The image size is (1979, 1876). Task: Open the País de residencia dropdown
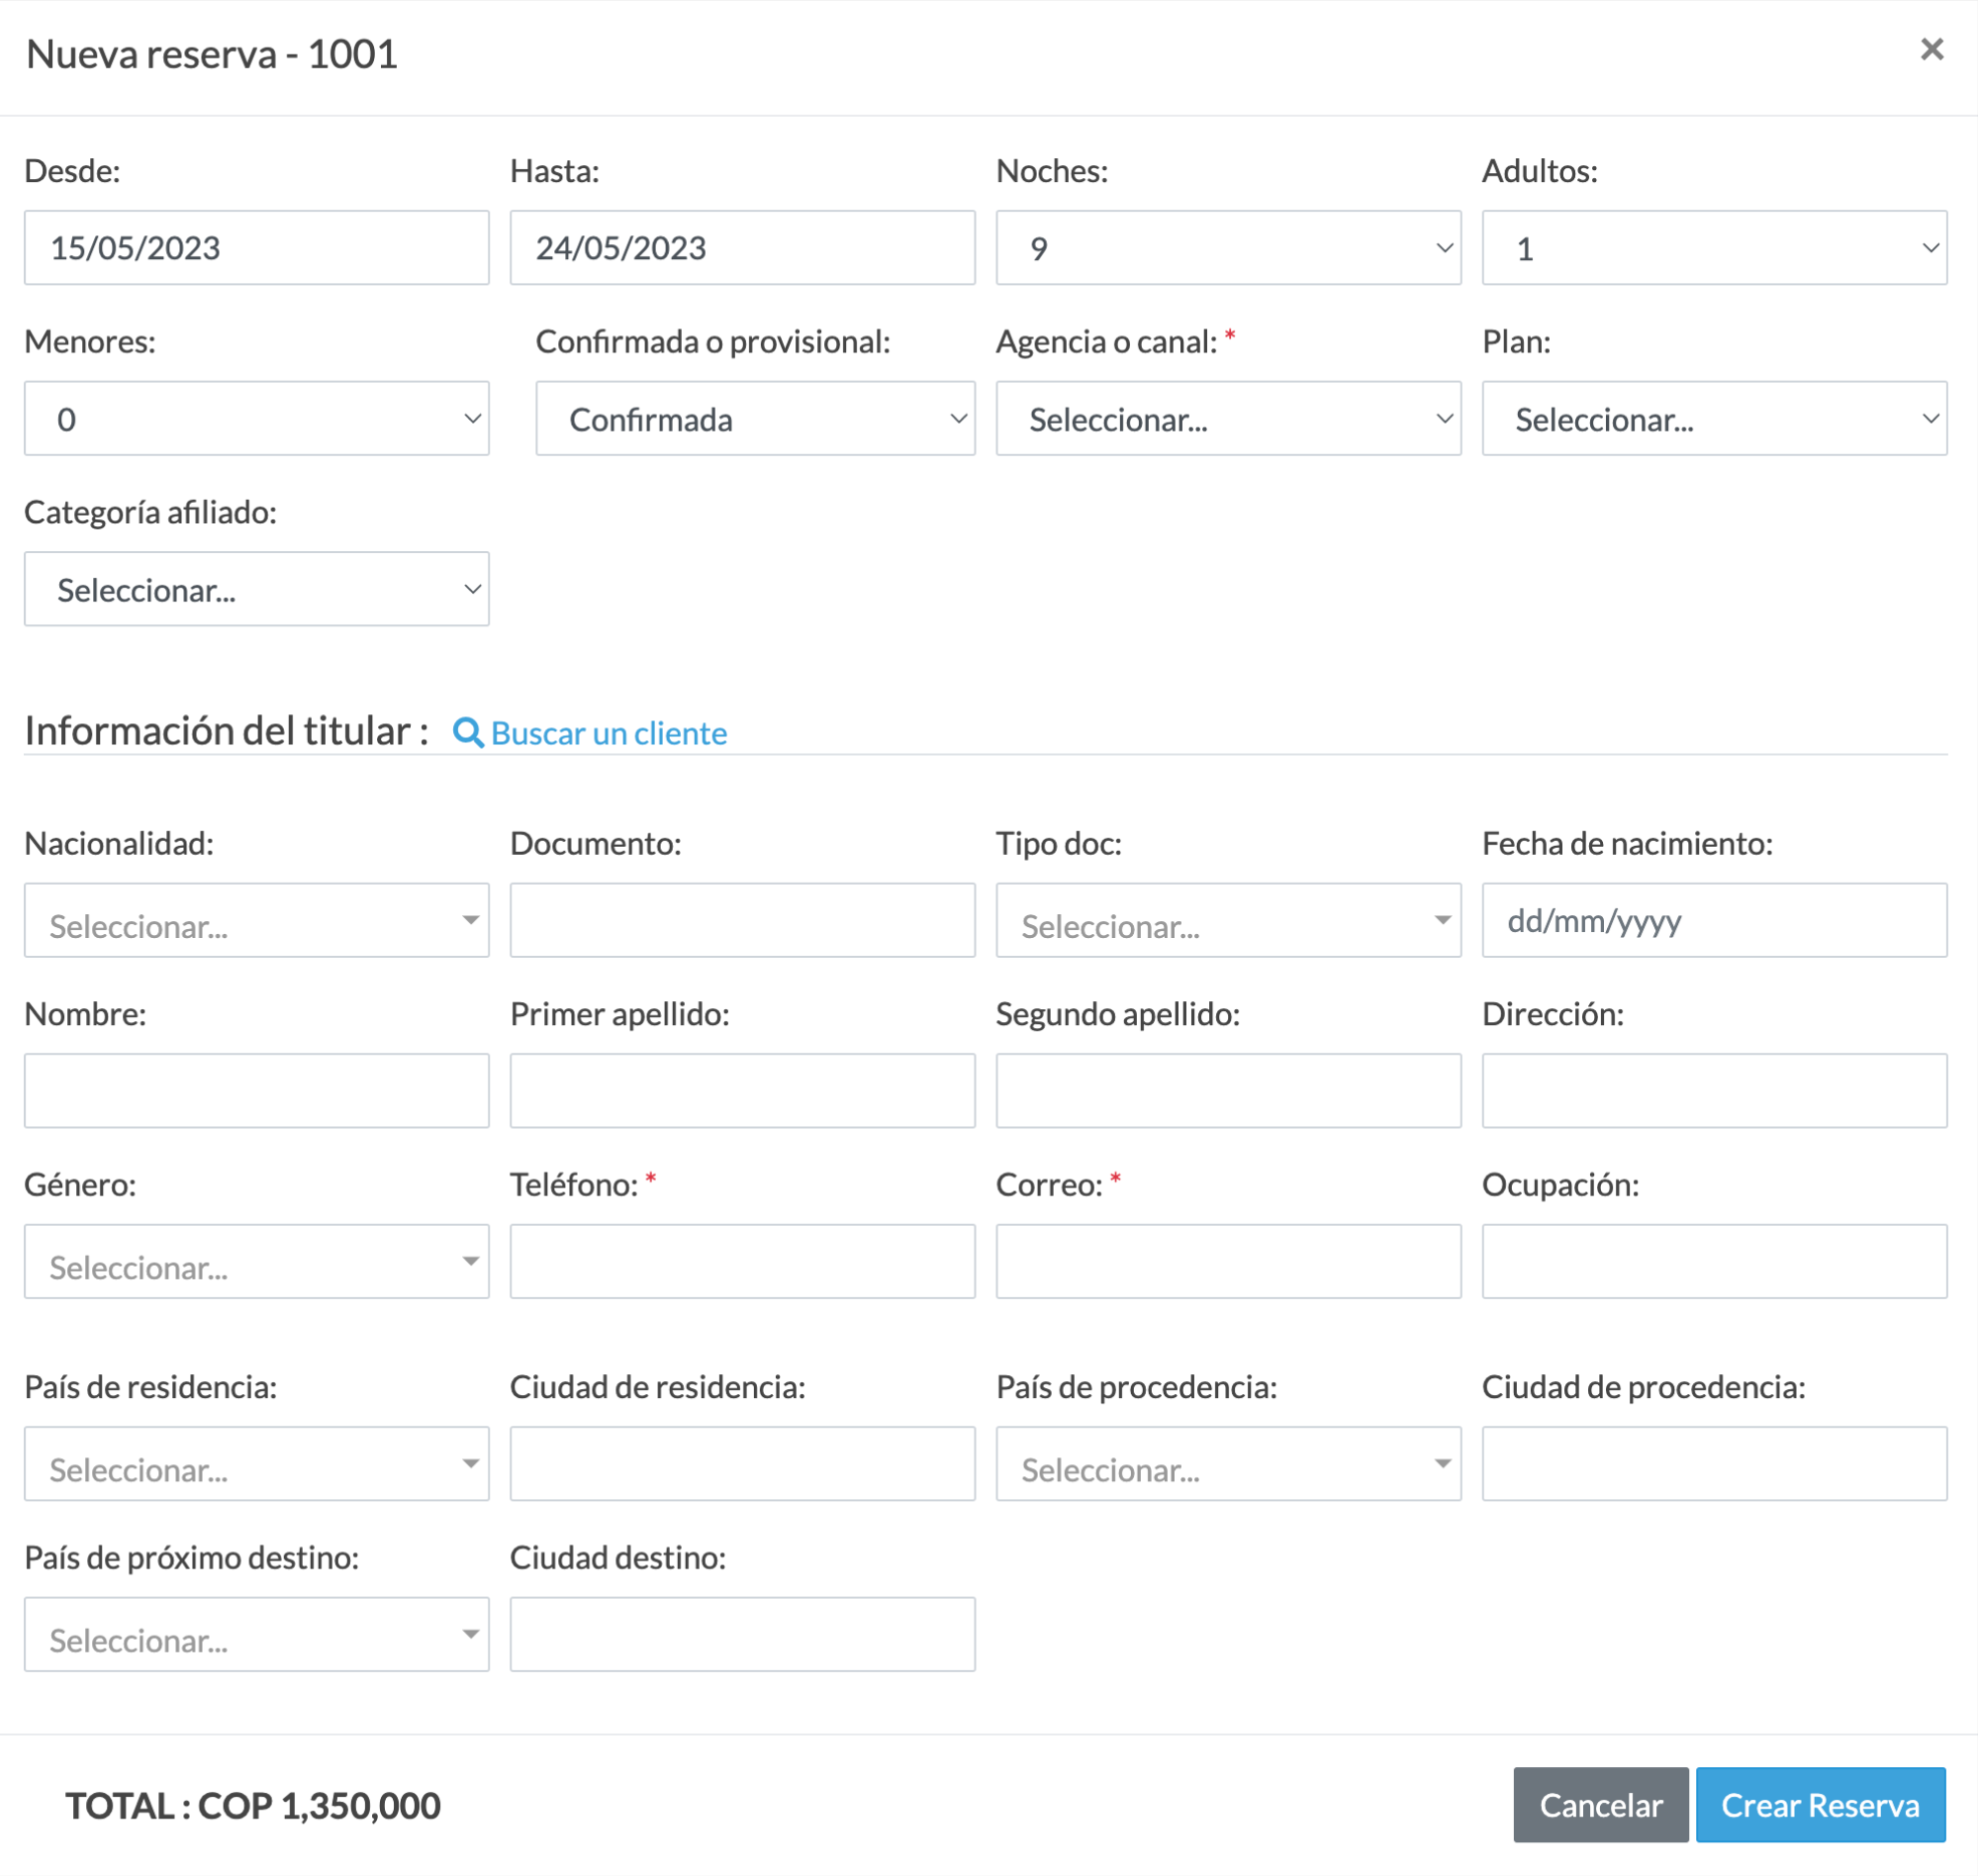(257, 1464)
